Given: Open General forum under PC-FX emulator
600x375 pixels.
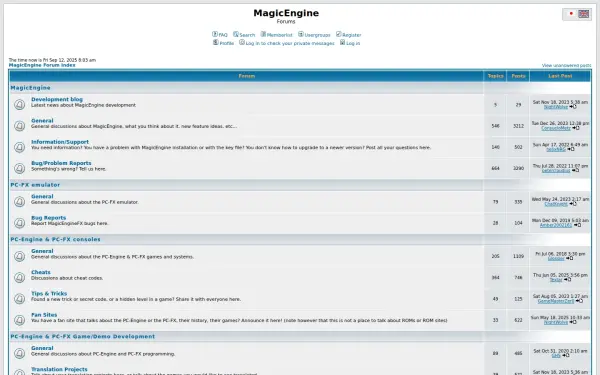Looking at the screenshot, I should 42,196.
